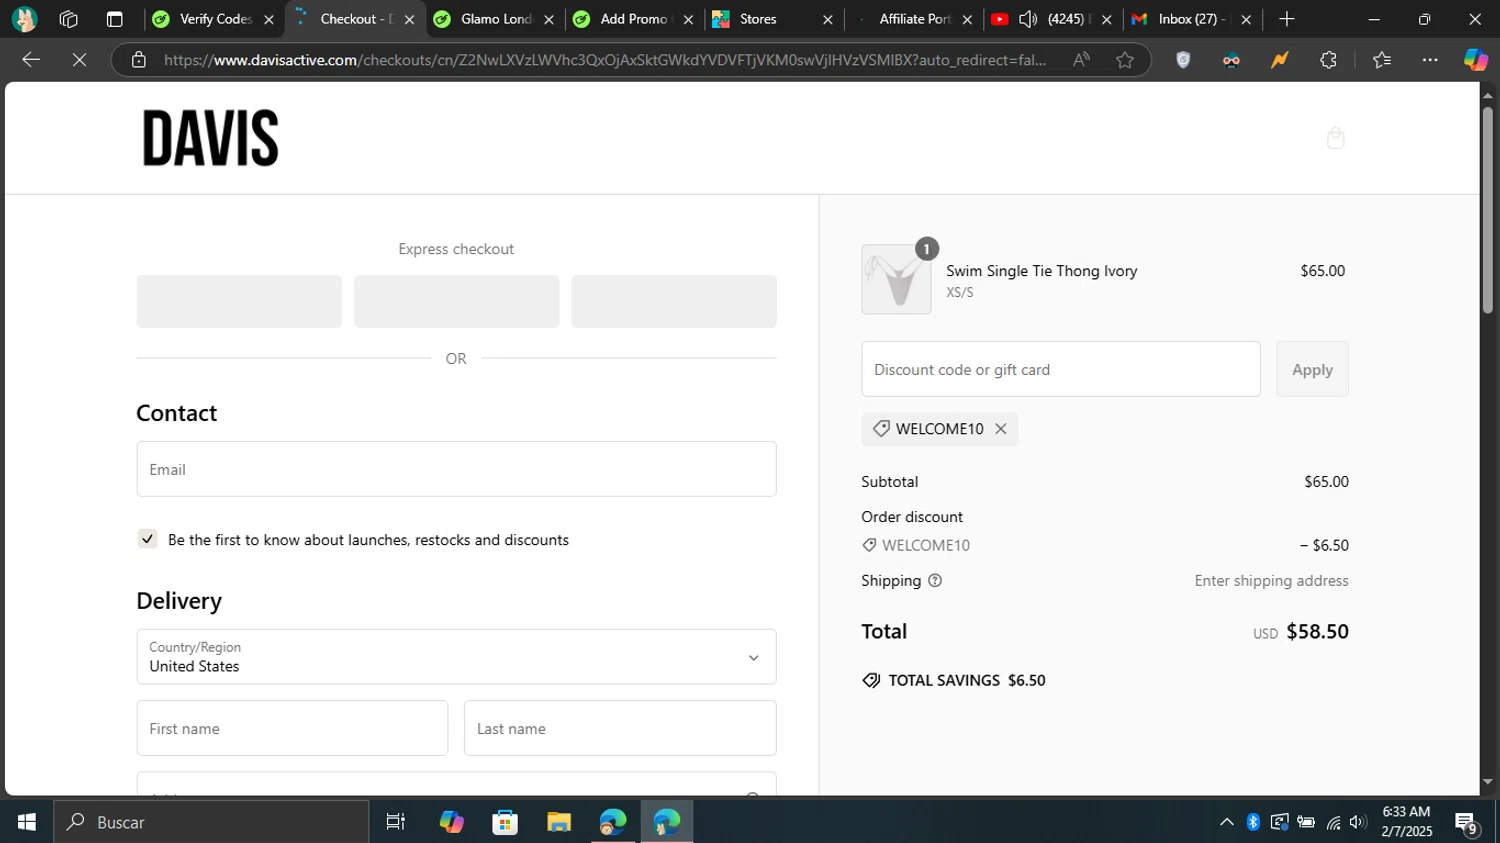Click the browser back arrow
The height and width of the screenshot is (843, 1500).
[x=31, y=60]
